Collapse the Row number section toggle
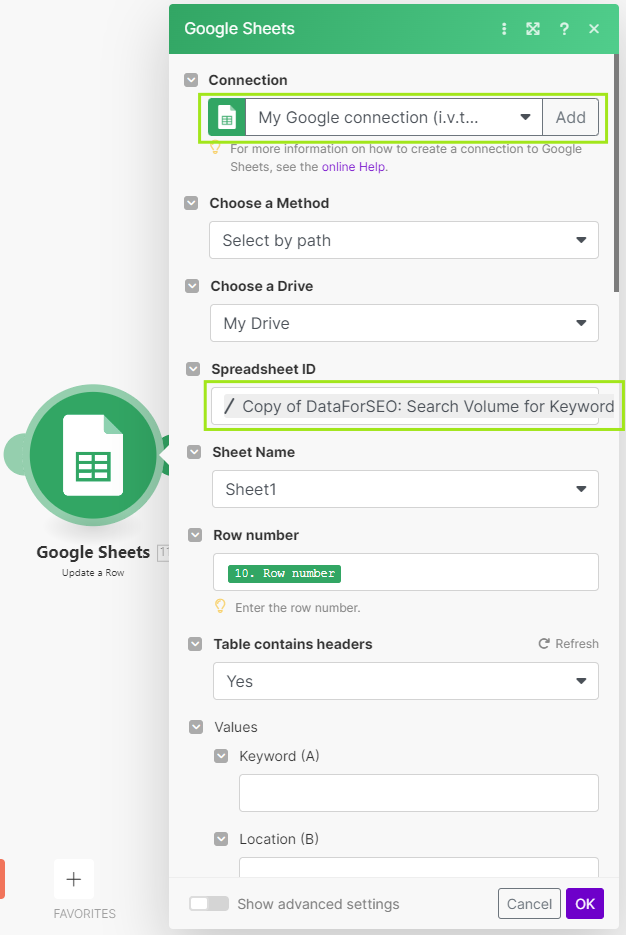Viewport: 626px width, 935px height. (195, 535)
